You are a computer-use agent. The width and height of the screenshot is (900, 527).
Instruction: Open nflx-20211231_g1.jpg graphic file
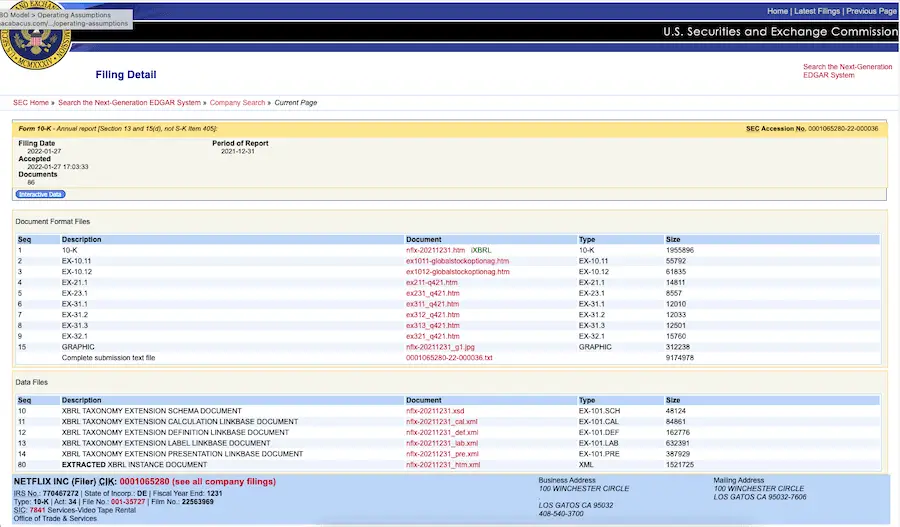(x=440, y=347)
